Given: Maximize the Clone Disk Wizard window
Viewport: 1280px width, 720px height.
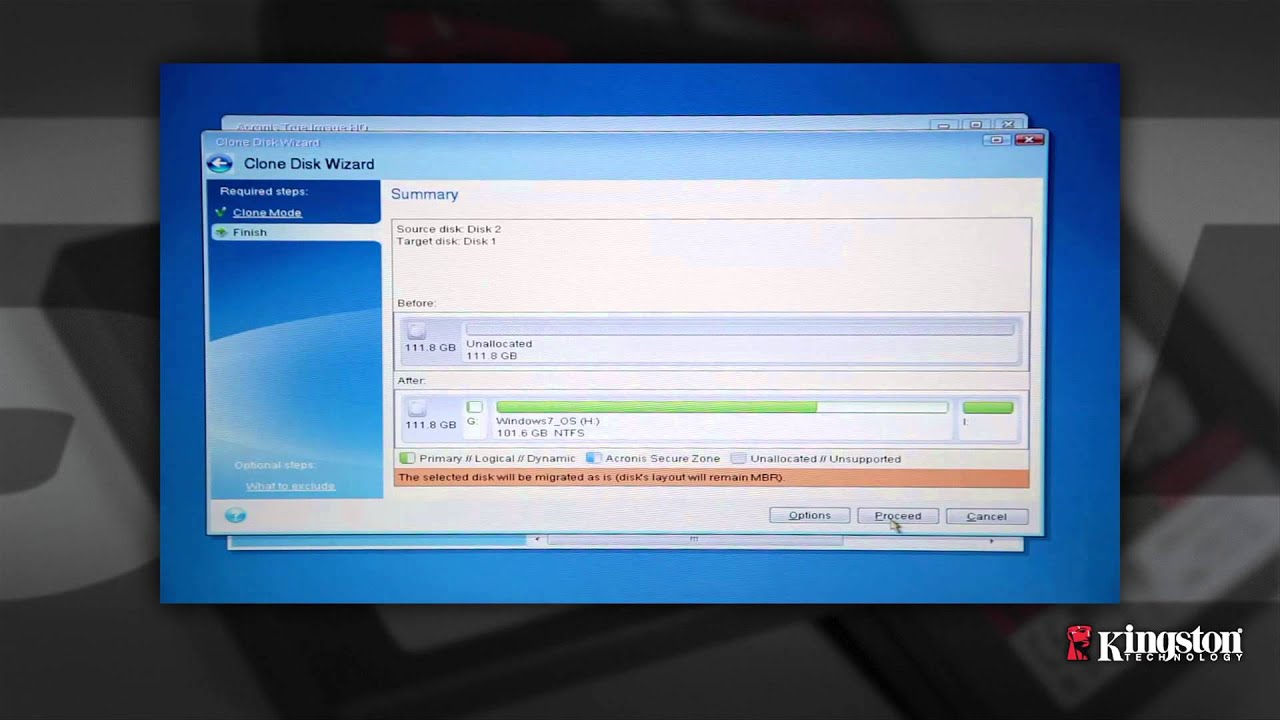Looking at the screenshot, I should point(996,140).
